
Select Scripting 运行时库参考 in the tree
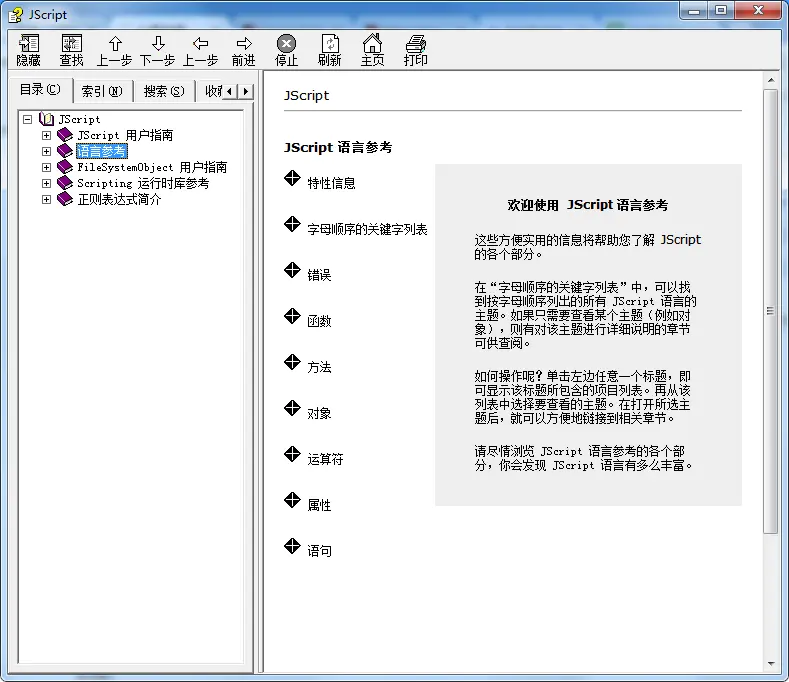142,183
